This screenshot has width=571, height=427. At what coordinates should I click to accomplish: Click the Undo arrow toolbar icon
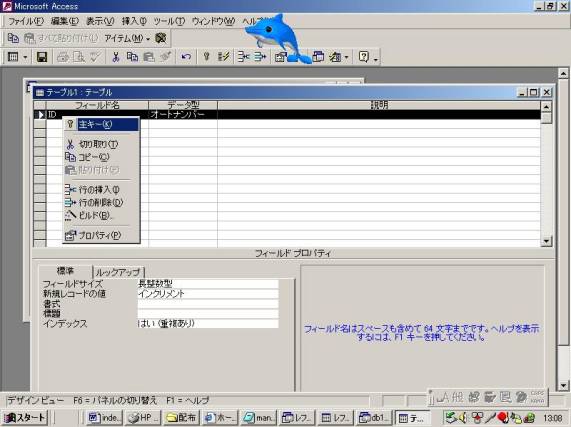coord(186,57)
